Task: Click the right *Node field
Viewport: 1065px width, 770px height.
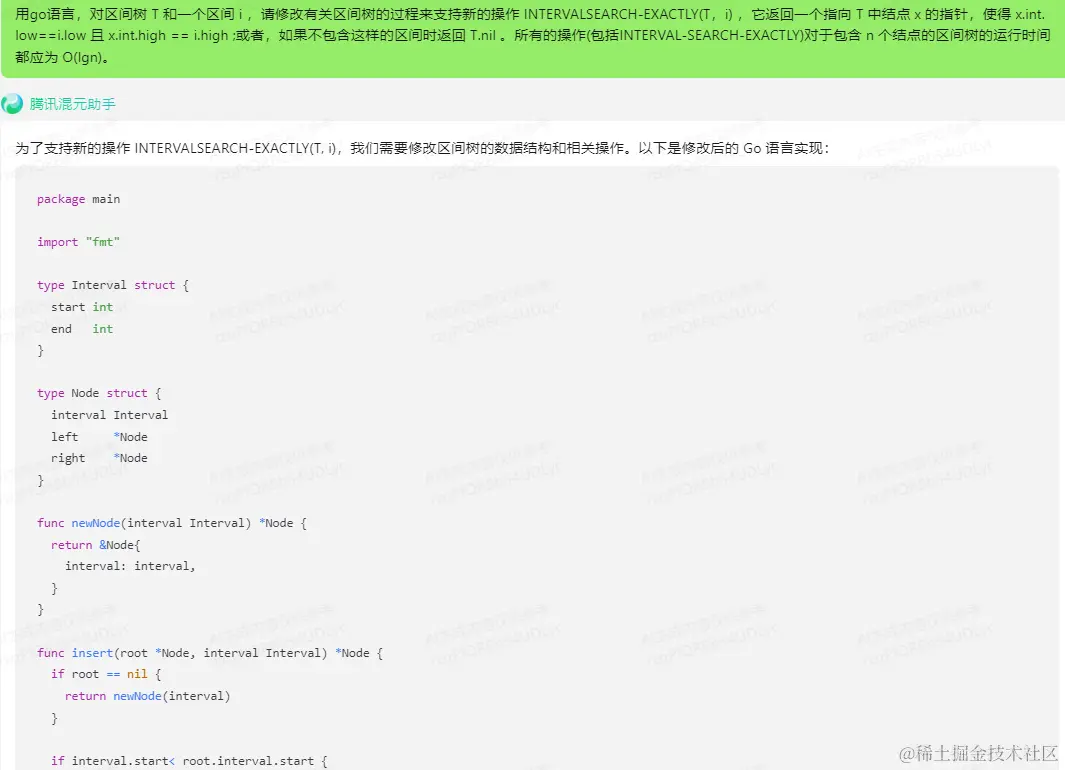Action: click(100, 457)
